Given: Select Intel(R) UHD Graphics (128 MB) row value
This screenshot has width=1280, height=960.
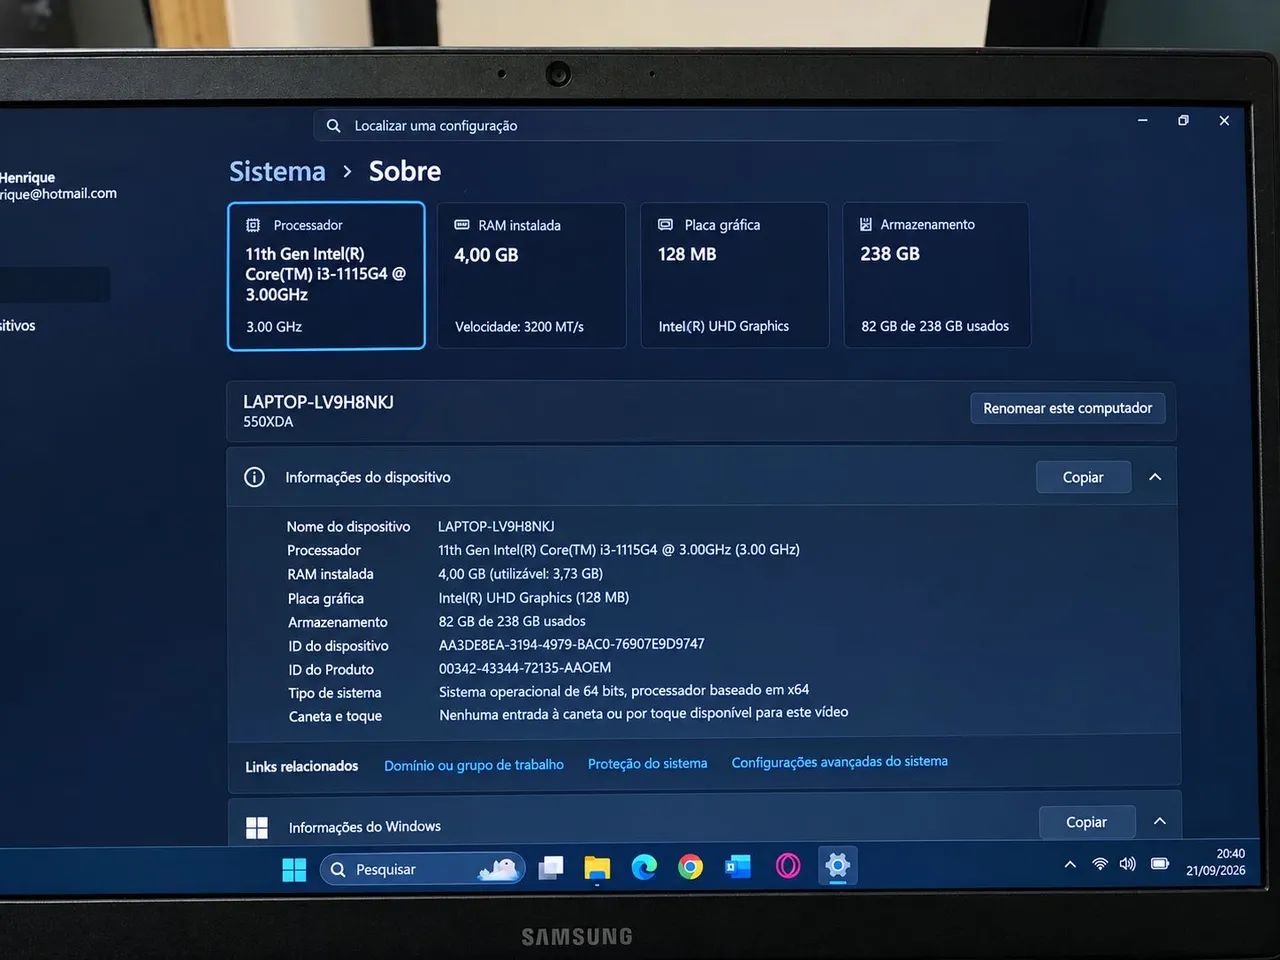Looking at the screenshot, I should pyautogui.click(x=534, y=598).
